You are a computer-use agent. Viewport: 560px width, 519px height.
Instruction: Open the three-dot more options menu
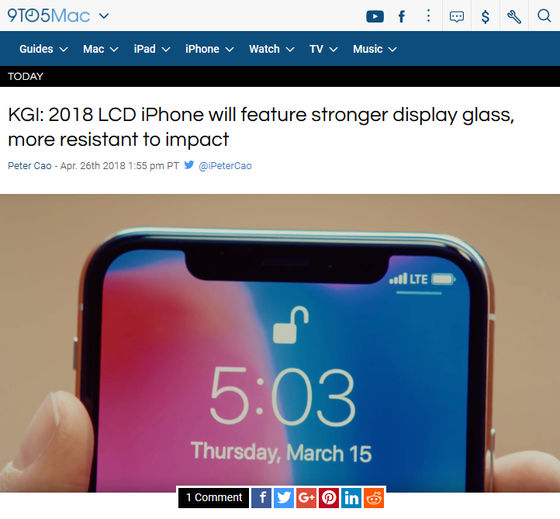tap(428, 16)
